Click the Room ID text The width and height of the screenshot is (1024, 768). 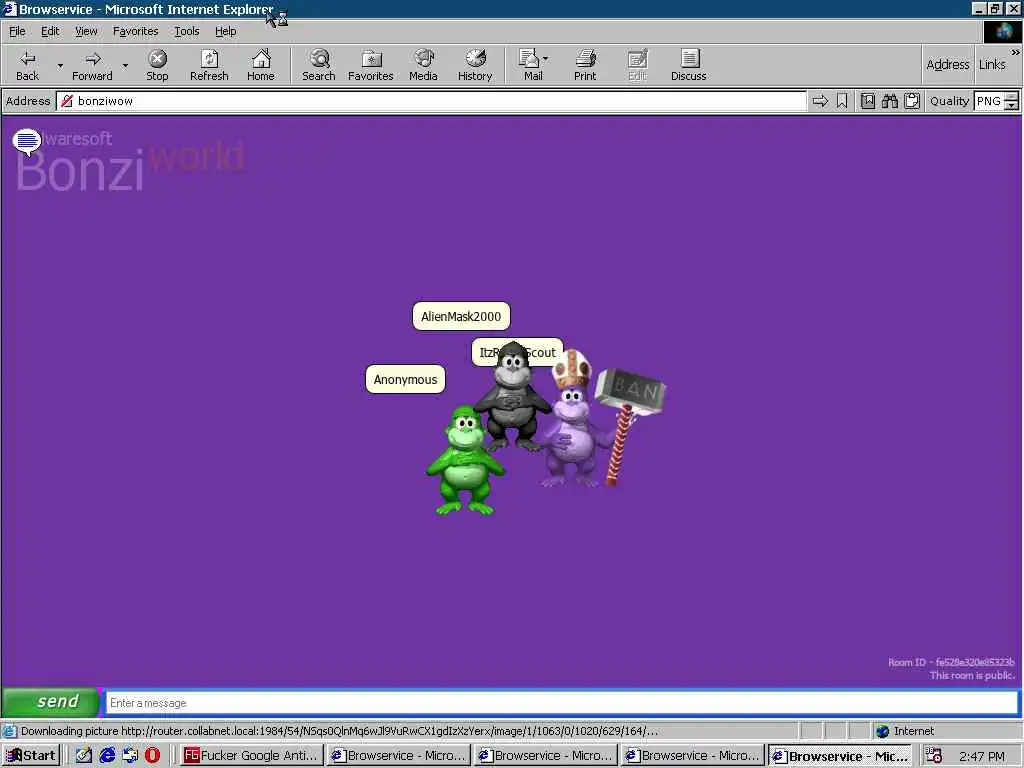click(951, 662)
